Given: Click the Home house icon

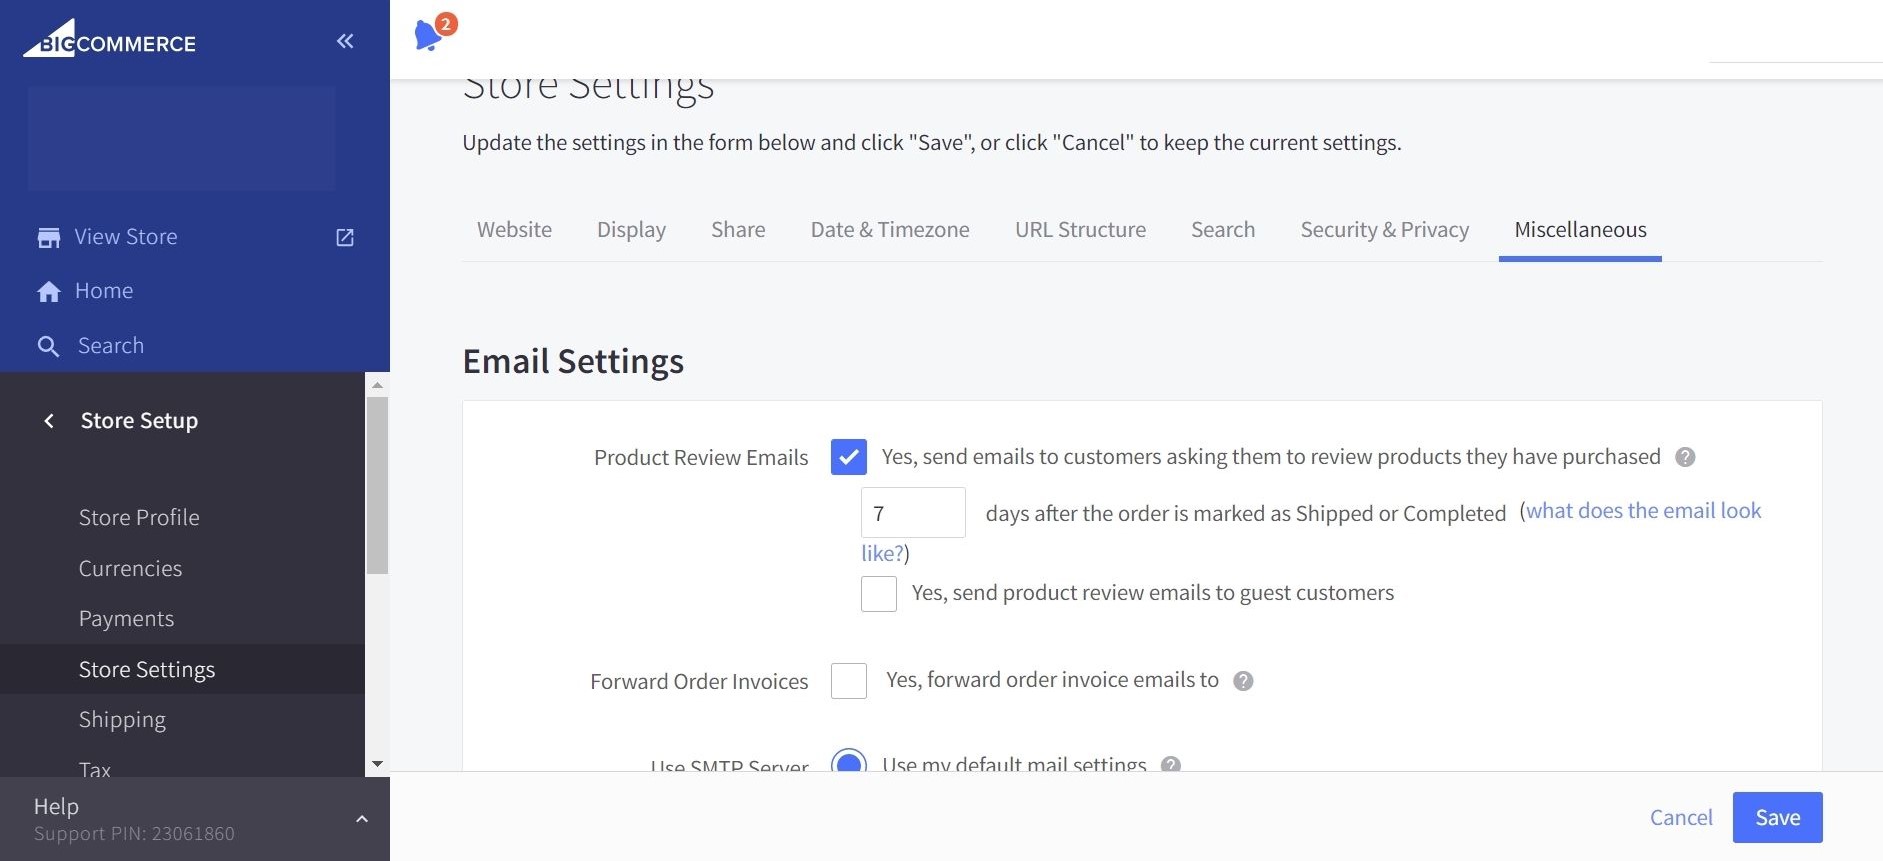Looking at the screenshot, I should tap(49, 291).
